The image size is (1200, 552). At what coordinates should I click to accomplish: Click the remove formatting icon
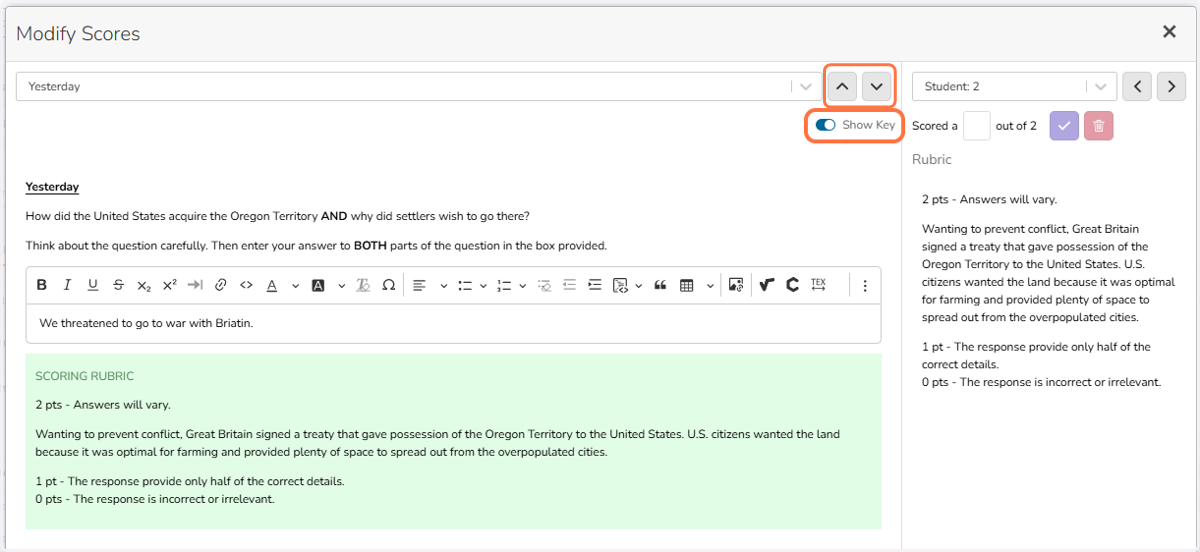pyautogui.click(x=363, y=285)
